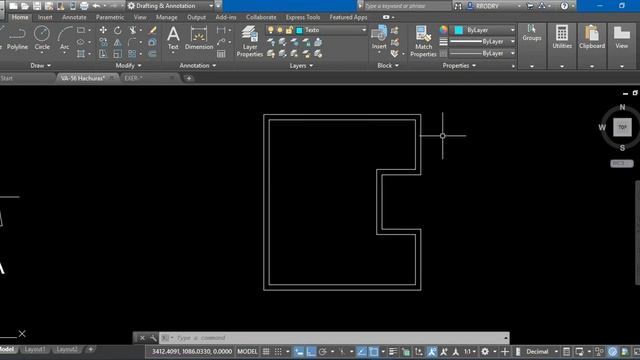
Task: Expand the Modify panel
Action: tap(128, 65)
